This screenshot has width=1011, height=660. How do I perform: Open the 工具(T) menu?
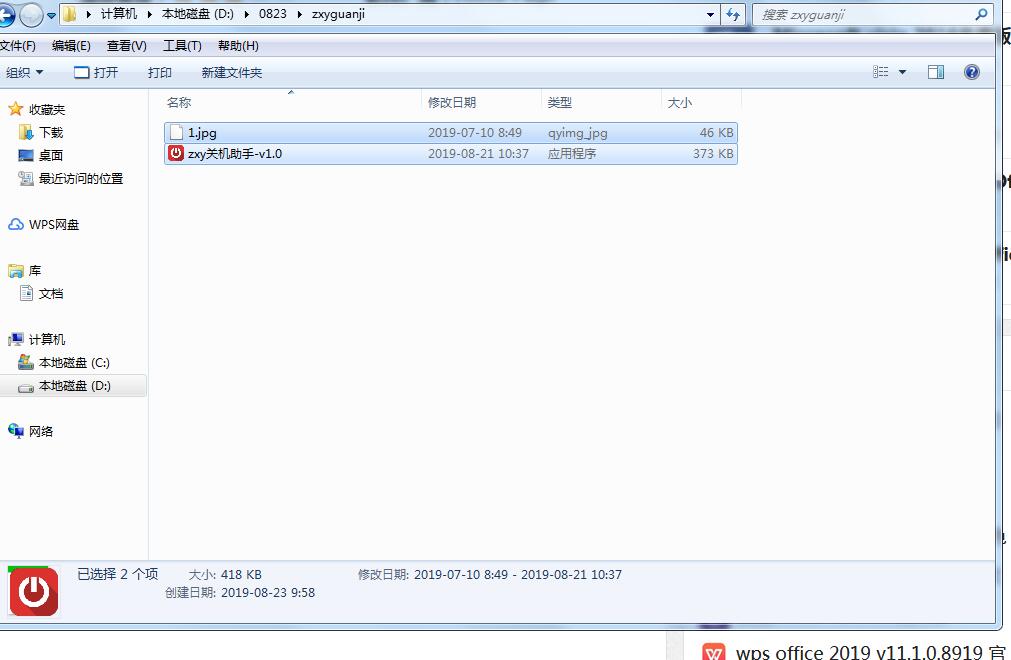[x=182, y=46]
